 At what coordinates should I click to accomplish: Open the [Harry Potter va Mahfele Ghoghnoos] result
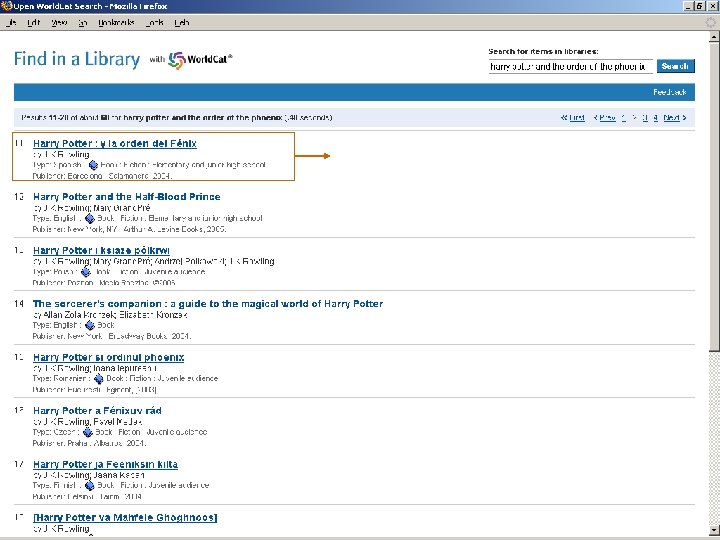coord(125,518)
